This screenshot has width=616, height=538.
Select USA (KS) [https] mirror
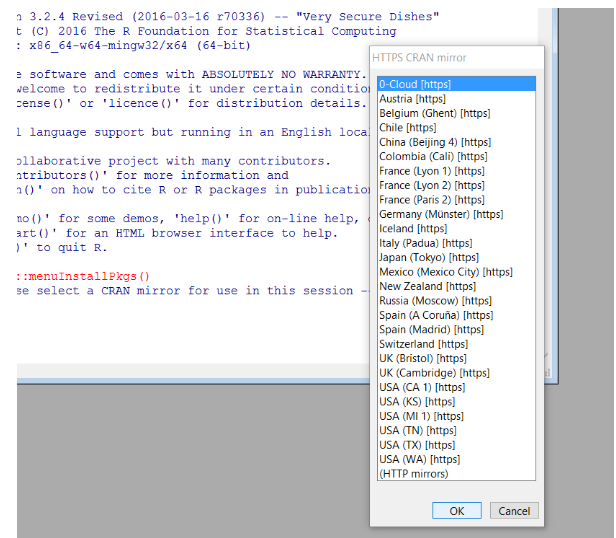pos(456,402)
